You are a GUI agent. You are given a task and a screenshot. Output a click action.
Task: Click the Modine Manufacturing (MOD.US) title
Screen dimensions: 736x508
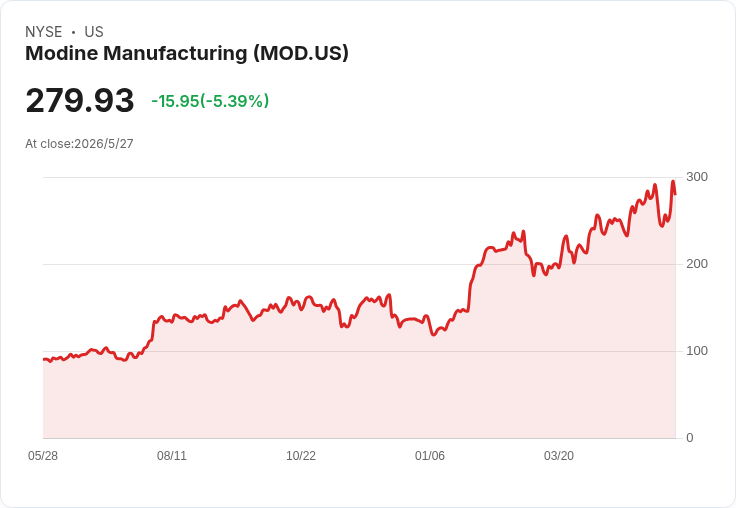click(187, 53)
